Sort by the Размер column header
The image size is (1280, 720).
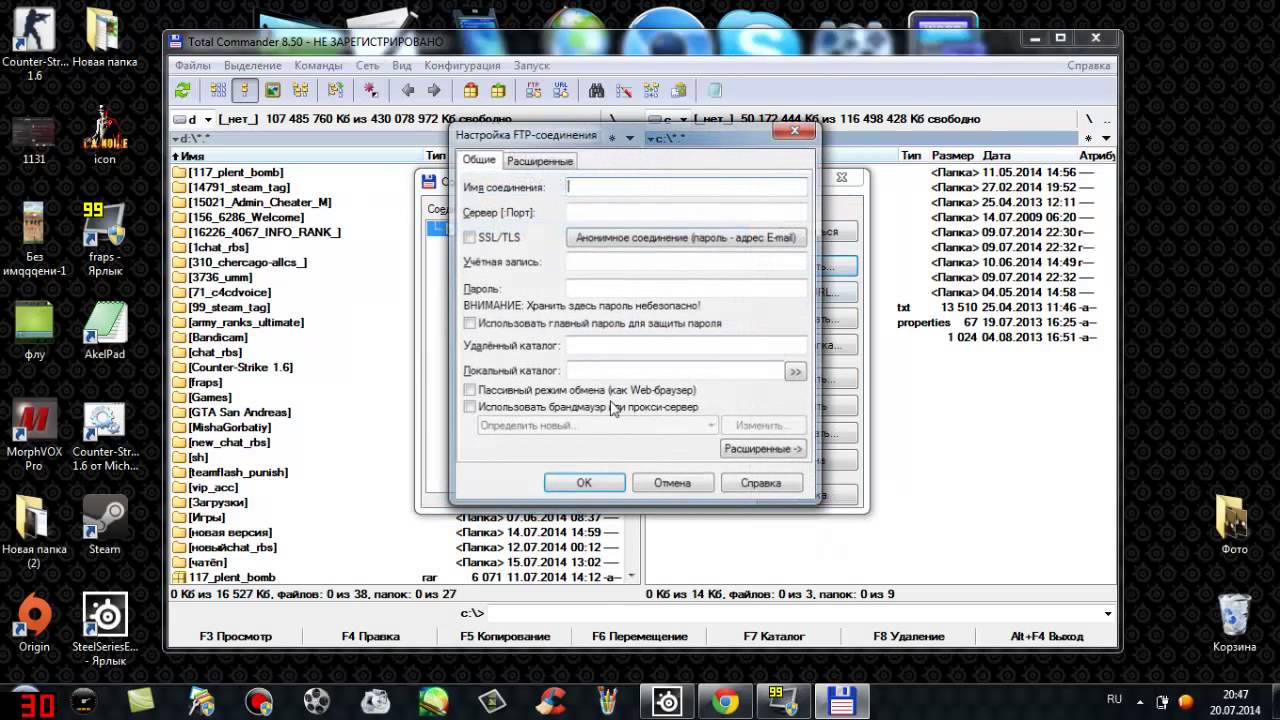point(953,156)
